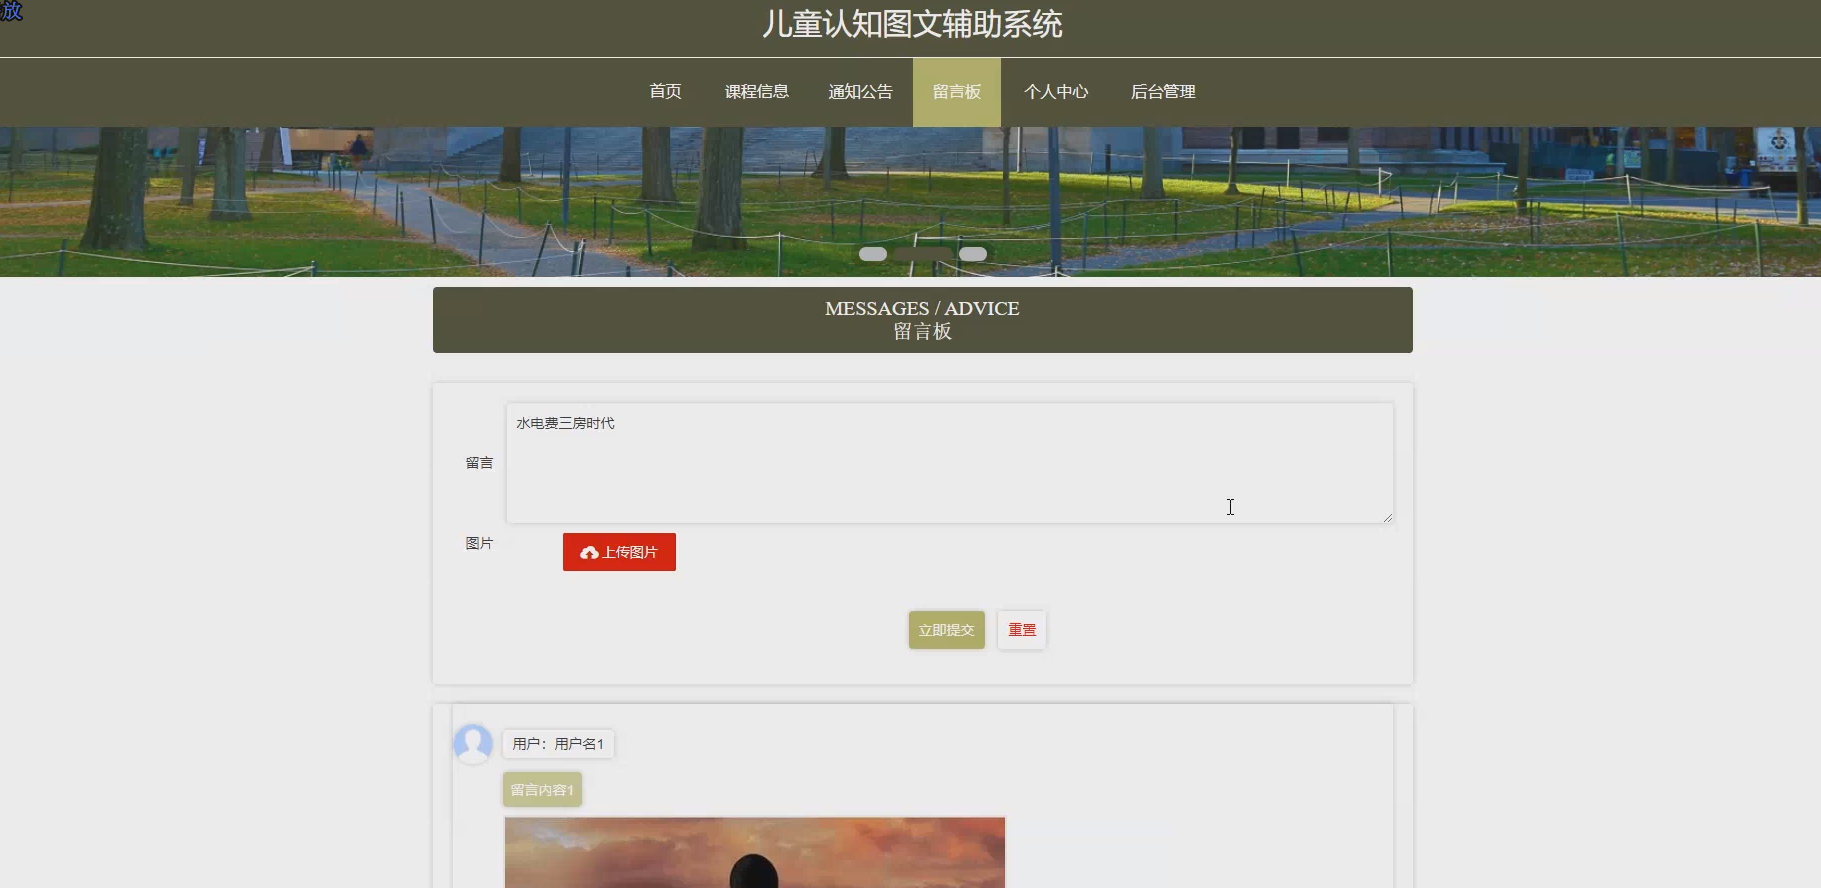Click the 用户：用户名1 label
1821x888 pixels.
[x=558, y=744]
